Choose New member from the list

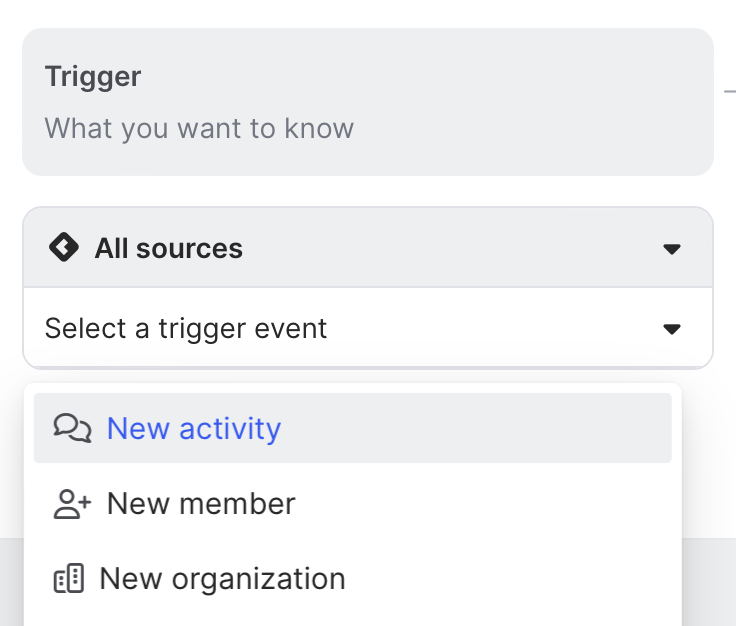[x=201, y=503]
